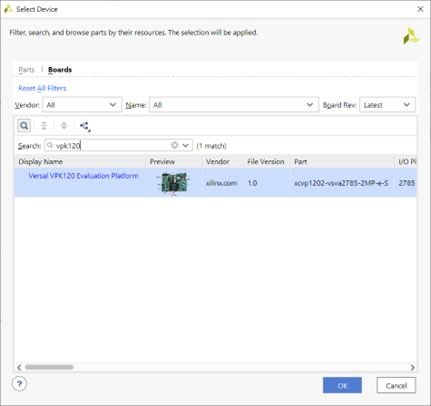The height and width of the screenshot is (406, 431).
Task: Sort by Part column header
Action: tap(342, 162)
